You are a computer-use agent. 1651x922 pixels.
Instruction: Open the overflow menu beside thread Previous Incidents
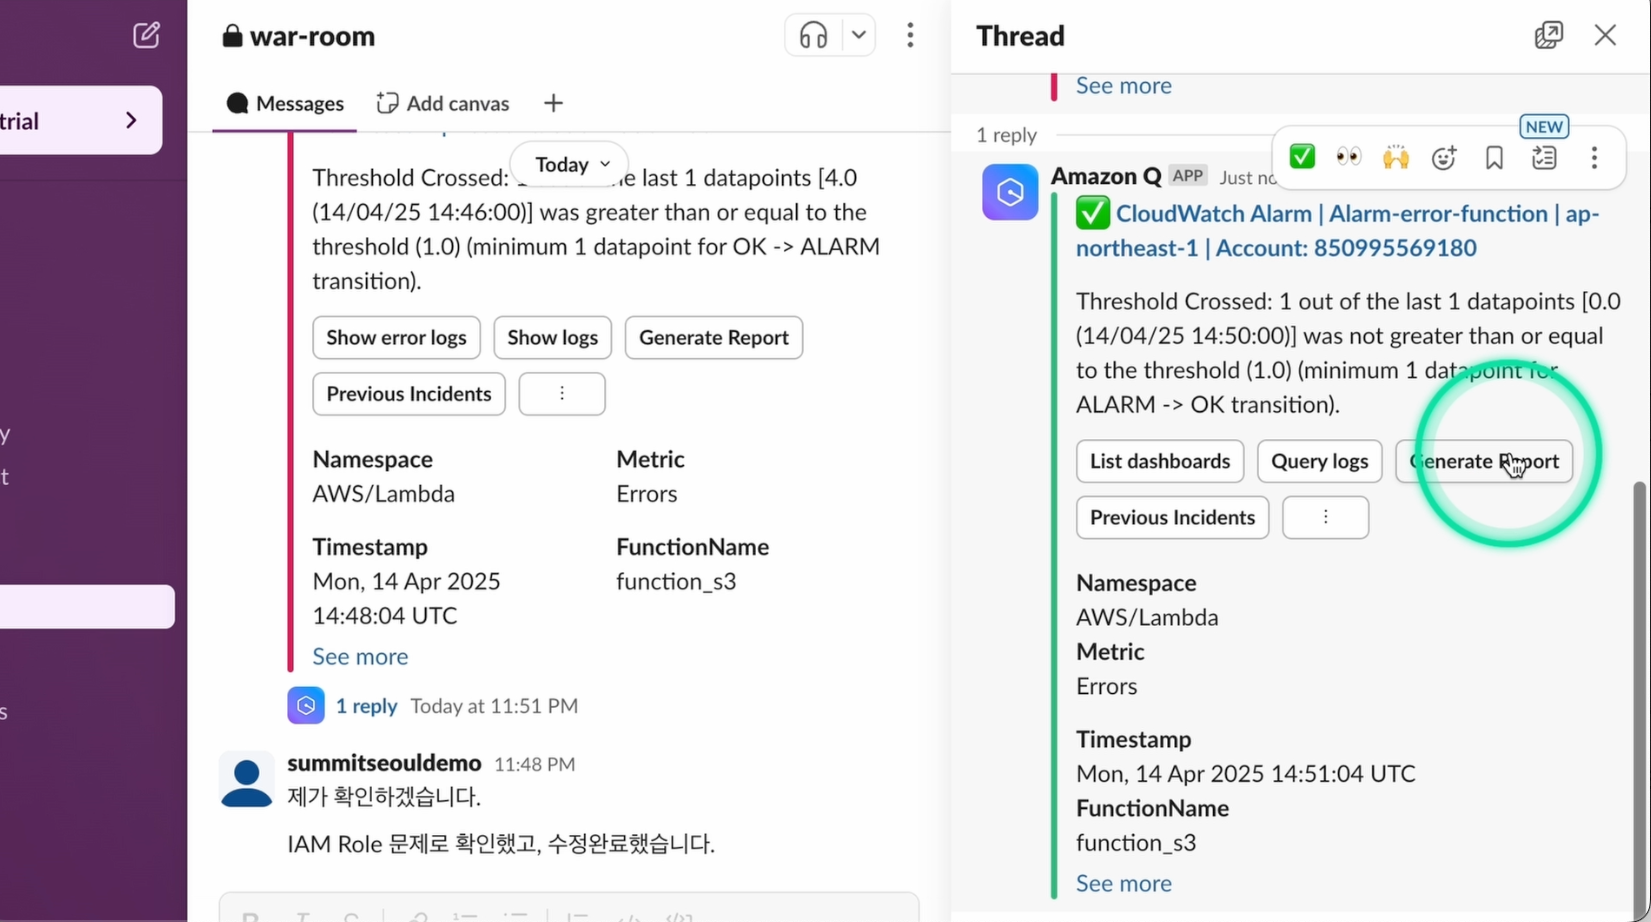[x=1326, y=518]
